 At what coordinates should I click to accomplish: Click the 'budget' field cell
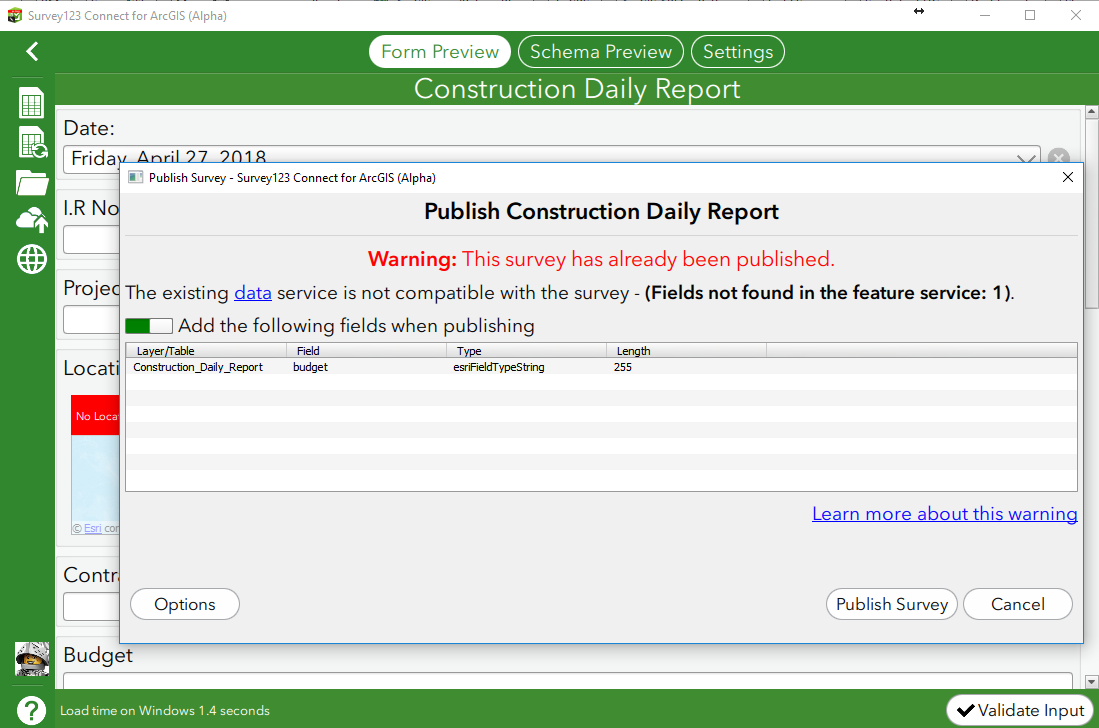pyautogui.click(x=310, y=367)
